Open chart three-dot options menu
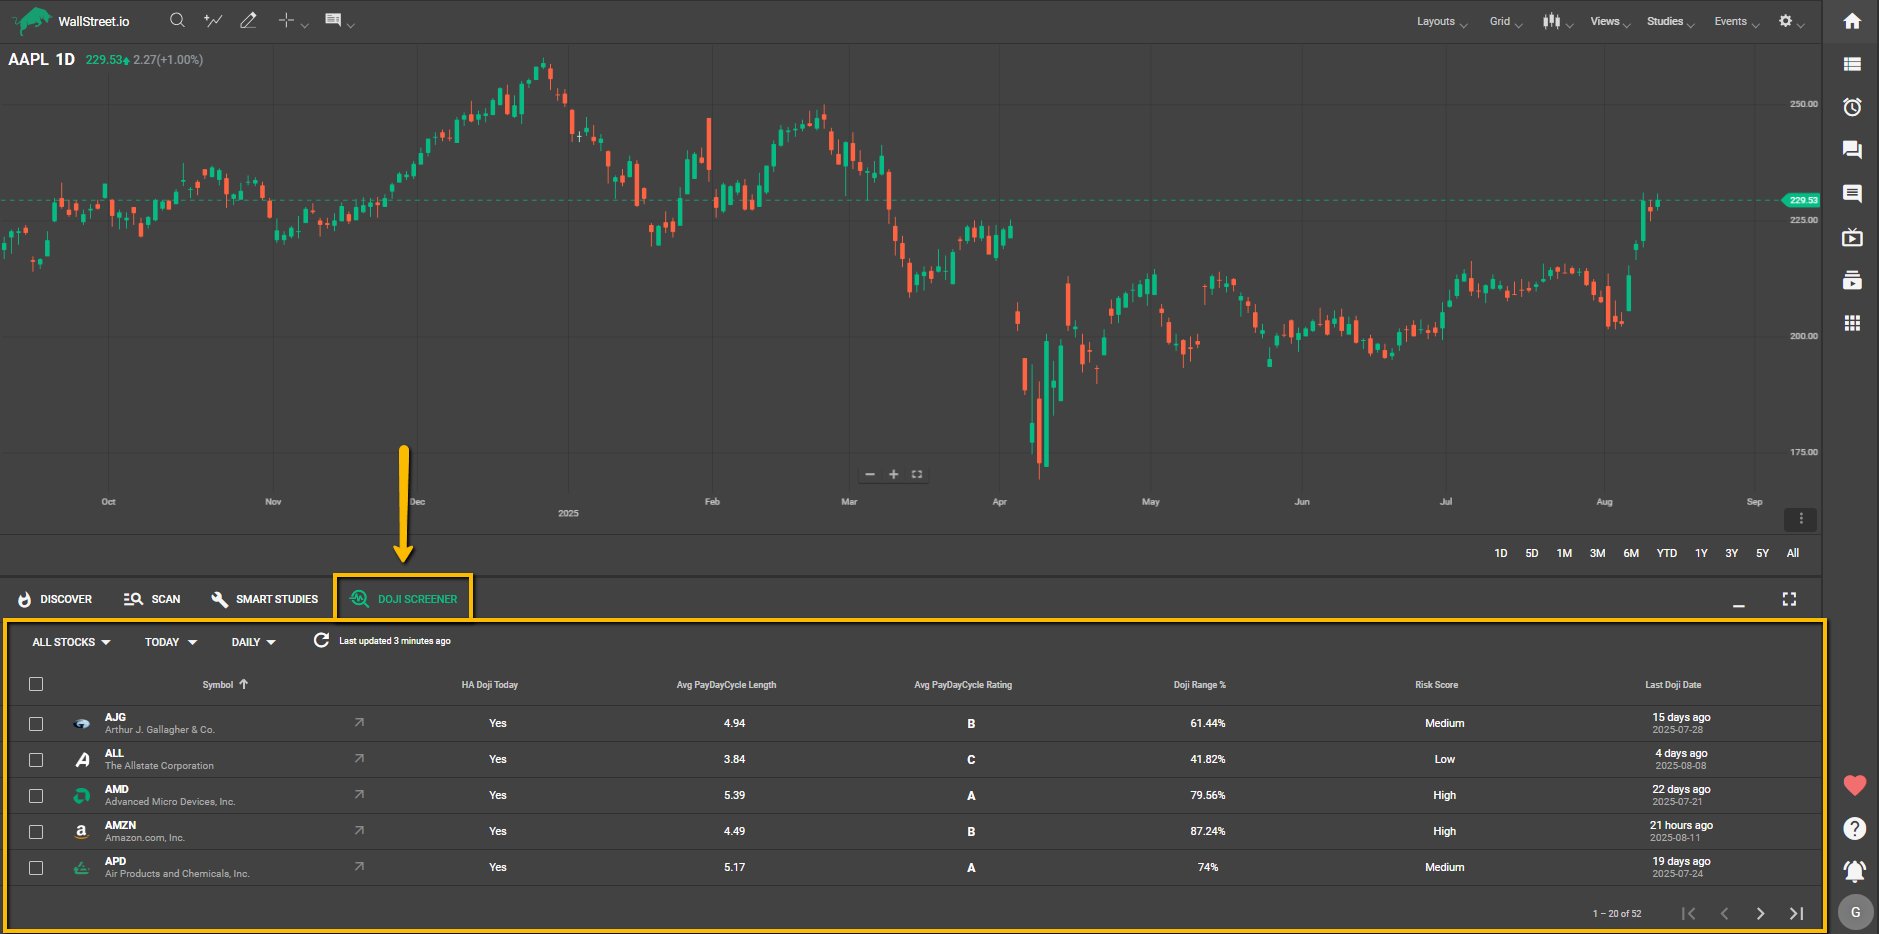This screenshot has width=1879, height=934. pyautogui.click(x=1801, y=519)
